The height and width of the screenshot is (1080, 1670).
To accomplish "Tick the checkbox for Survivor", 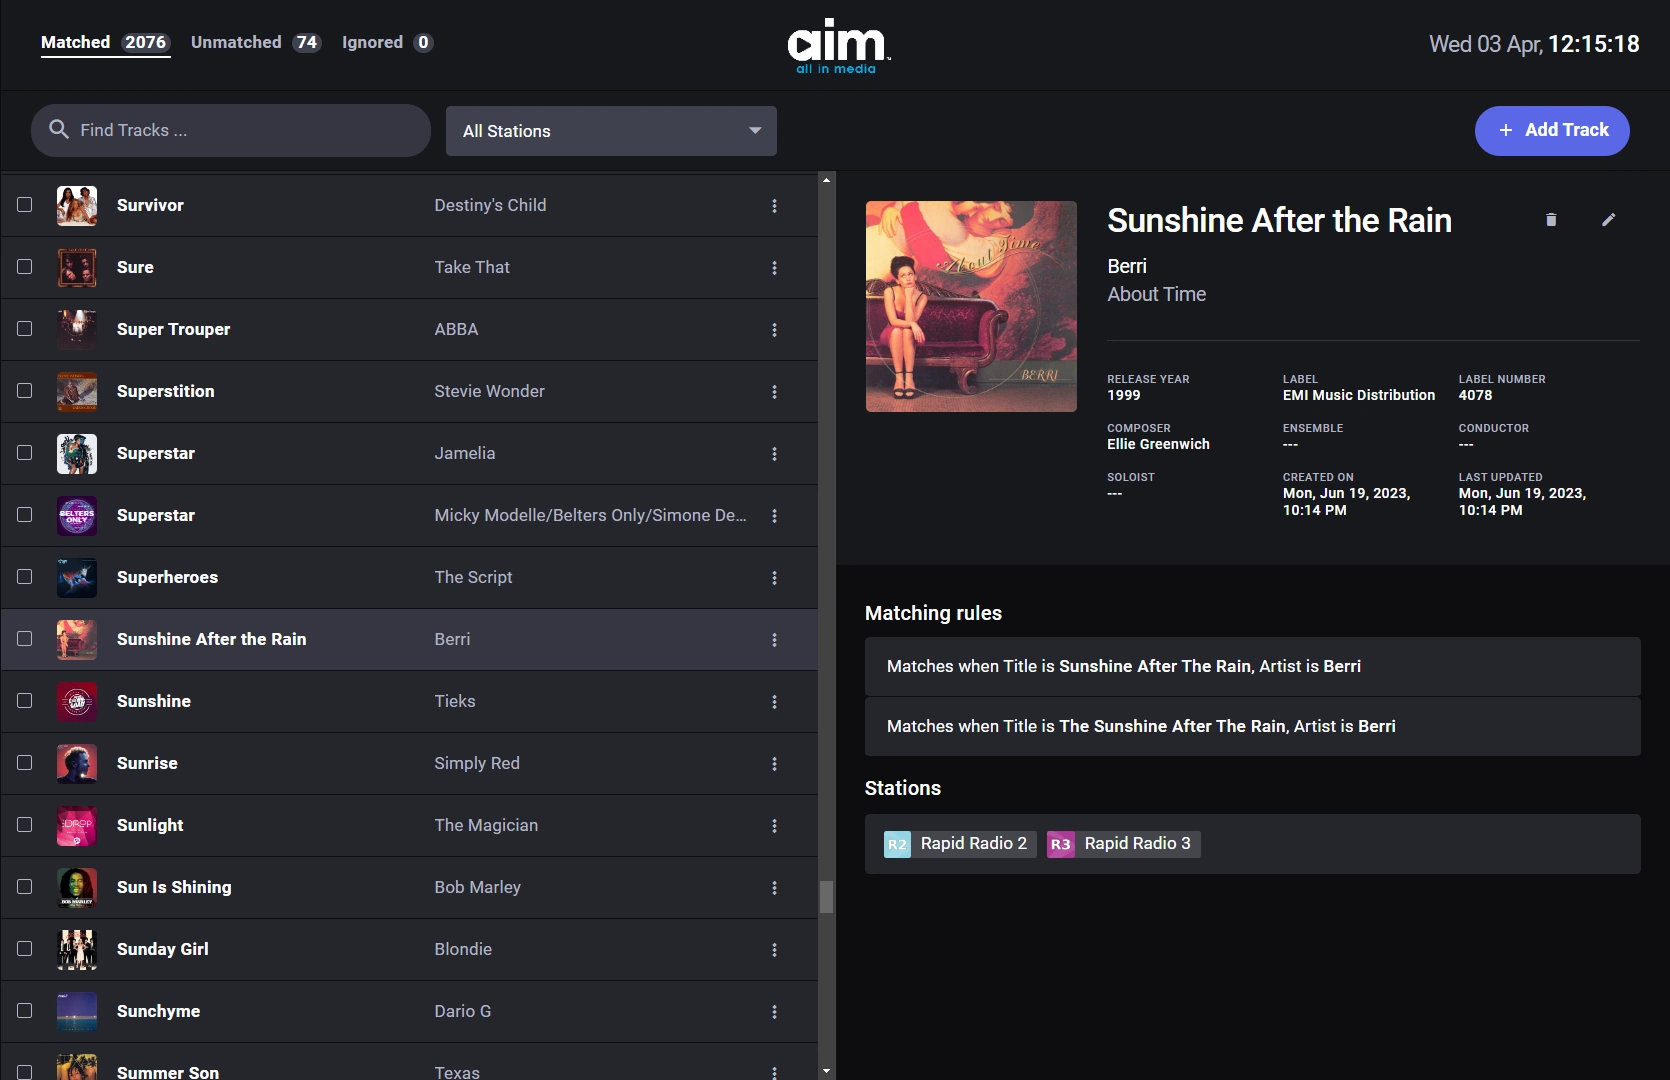I will (x=25, y=205).
